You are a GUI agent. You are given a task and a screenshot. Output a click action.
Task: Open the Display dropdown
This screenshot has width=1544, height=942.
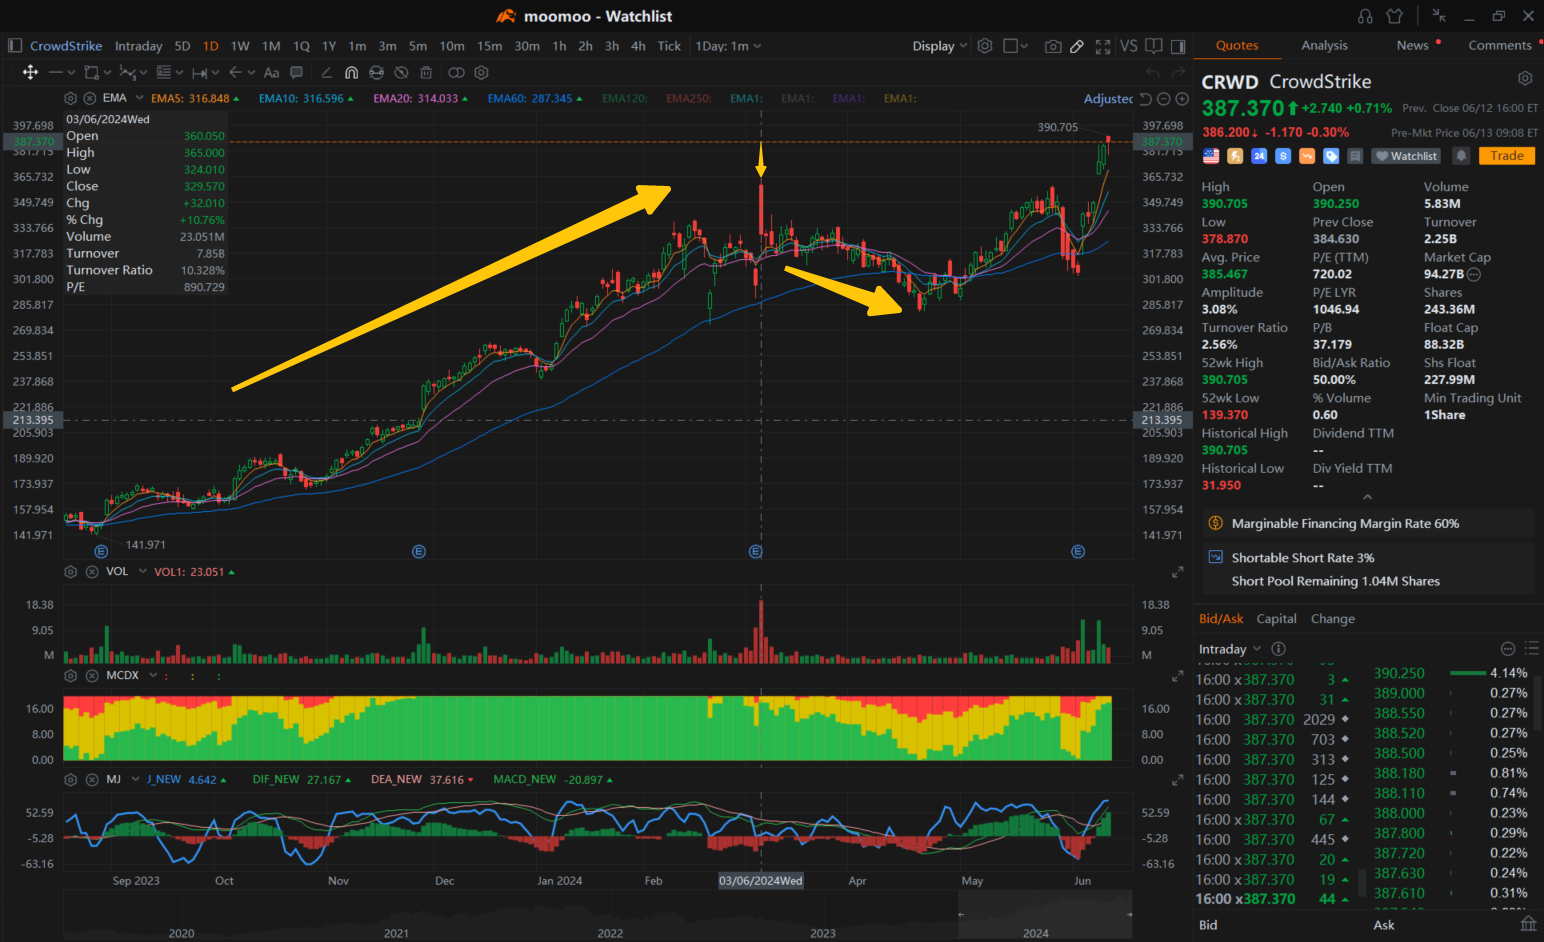940,46
